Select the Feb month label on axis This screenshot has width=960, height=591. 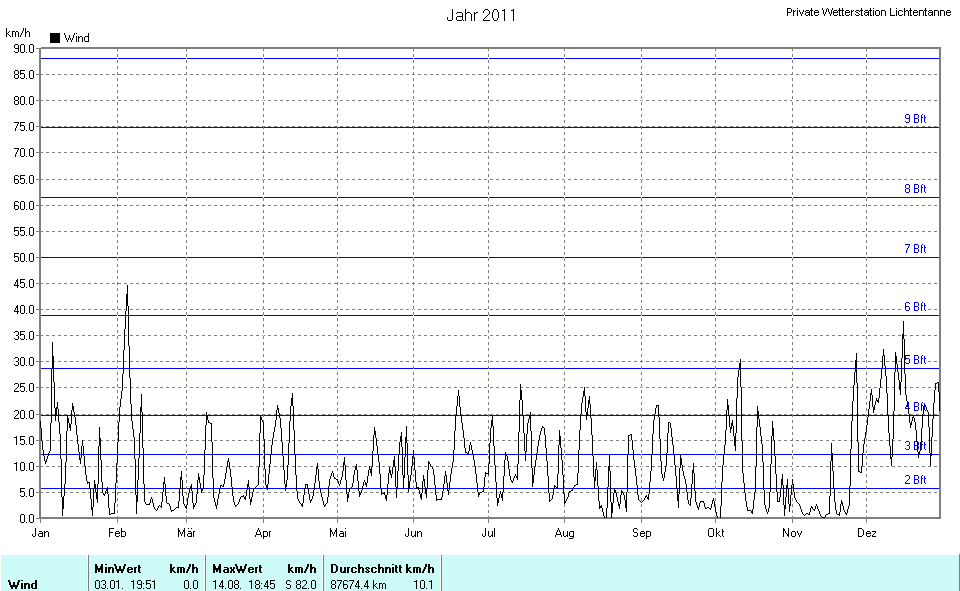(116, 533)
